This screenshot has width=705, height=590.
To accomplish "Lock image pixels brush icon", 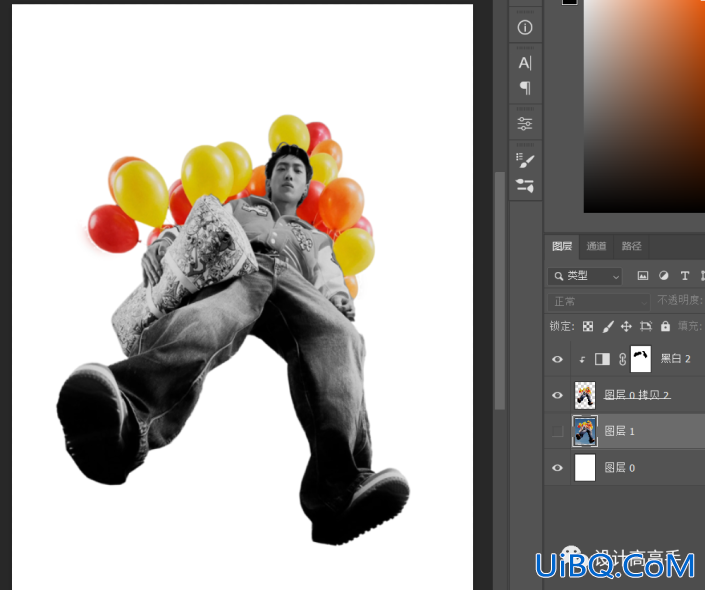I will pos(608,326).
